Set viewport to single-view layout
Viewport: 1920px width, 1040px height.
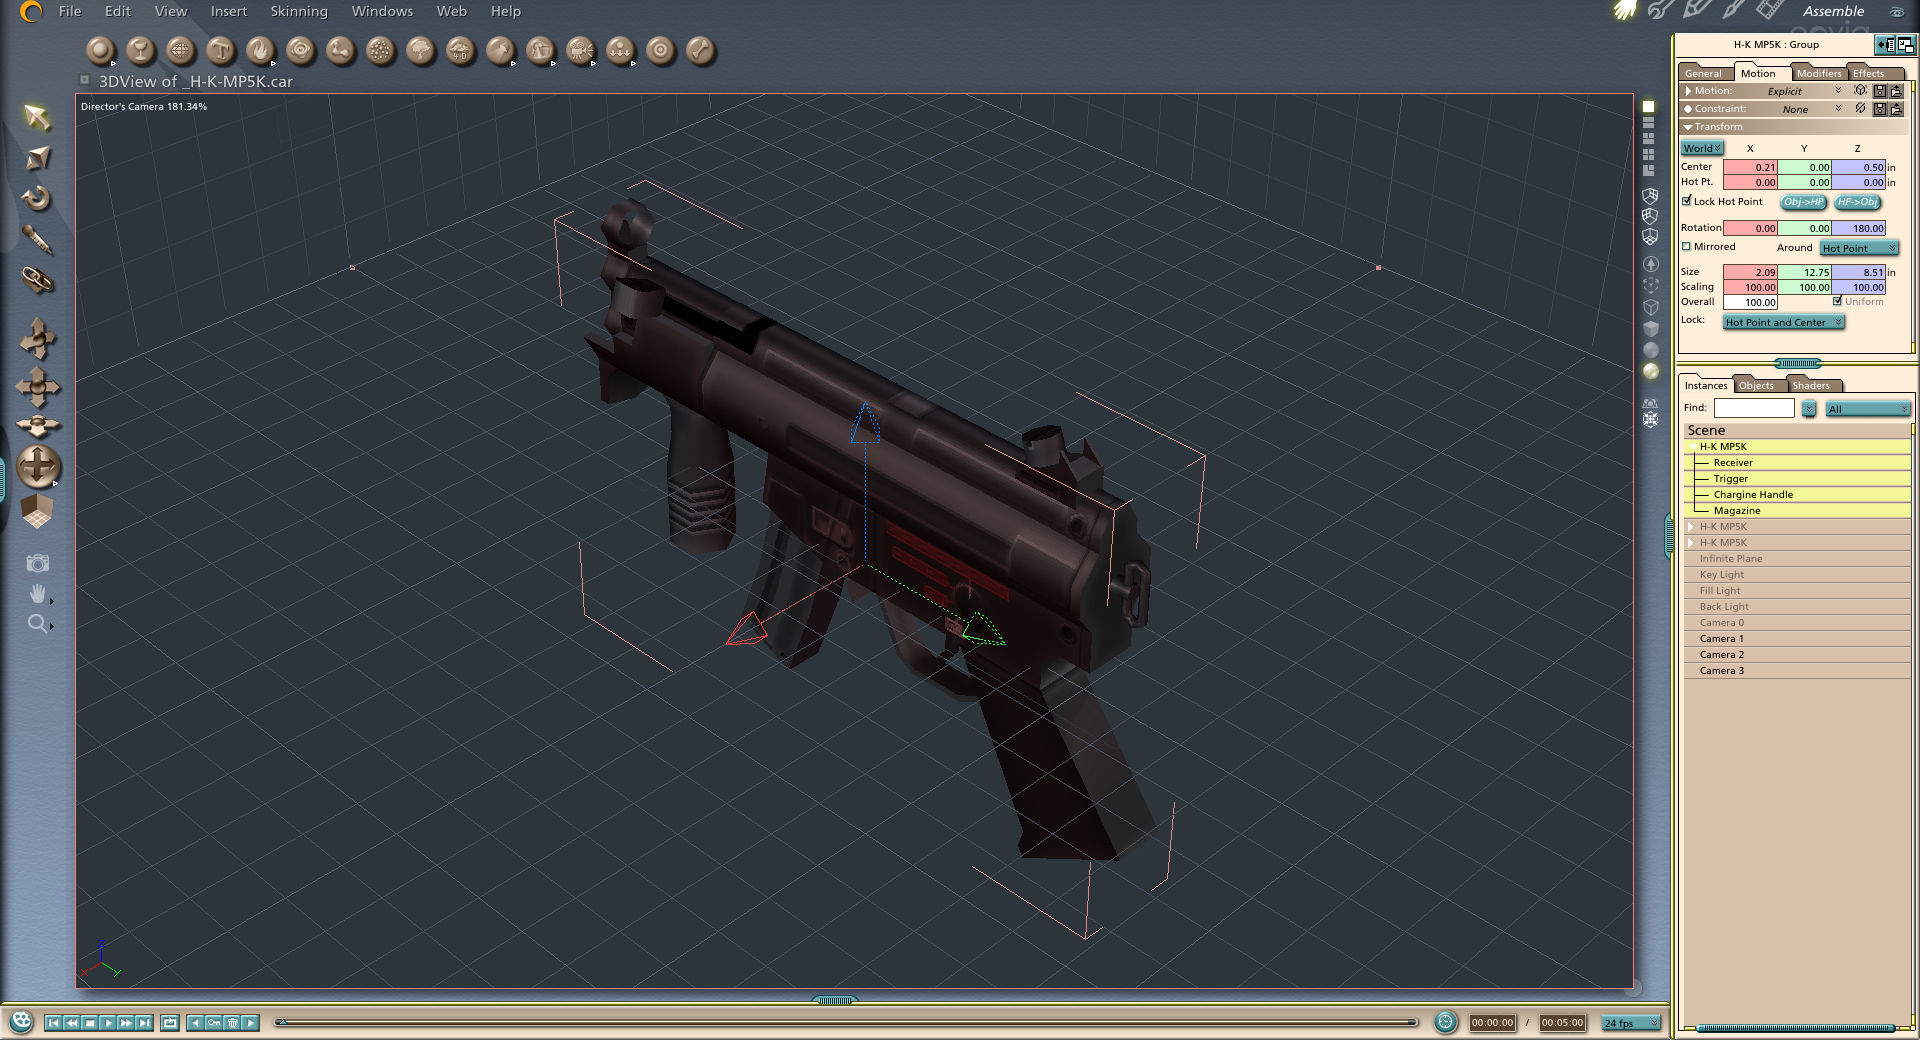pos(1648,106)
